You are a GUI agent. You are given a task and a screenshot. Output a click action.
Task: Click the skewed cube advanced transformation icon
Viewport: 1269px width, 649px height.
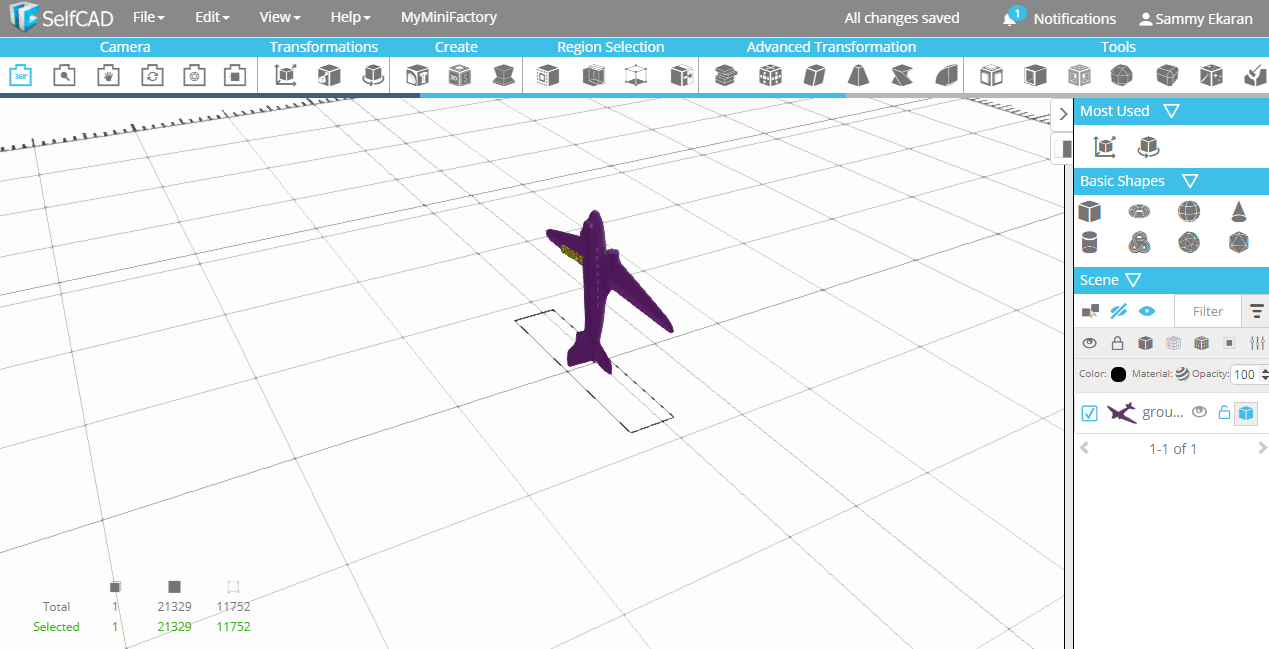(815, 75)
